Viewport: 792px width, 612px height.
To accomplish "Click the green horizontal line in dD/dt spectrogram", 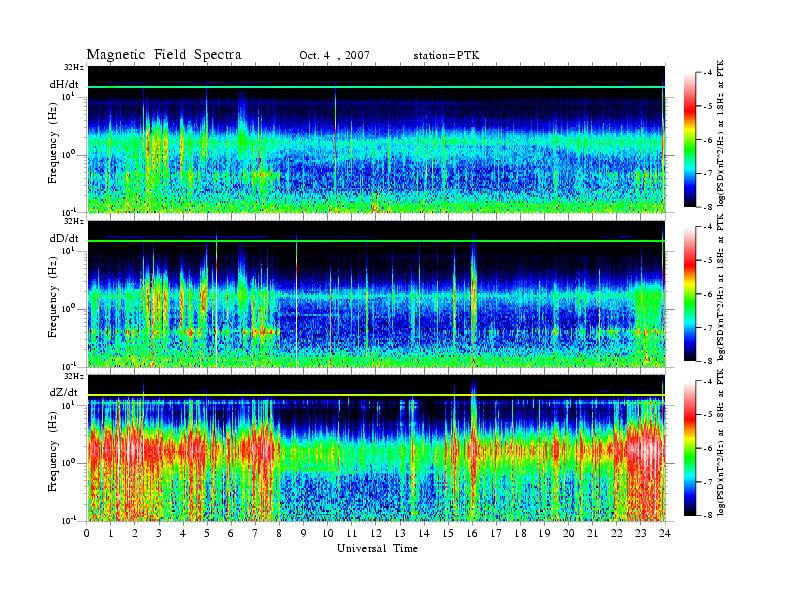I will (376, 241).
